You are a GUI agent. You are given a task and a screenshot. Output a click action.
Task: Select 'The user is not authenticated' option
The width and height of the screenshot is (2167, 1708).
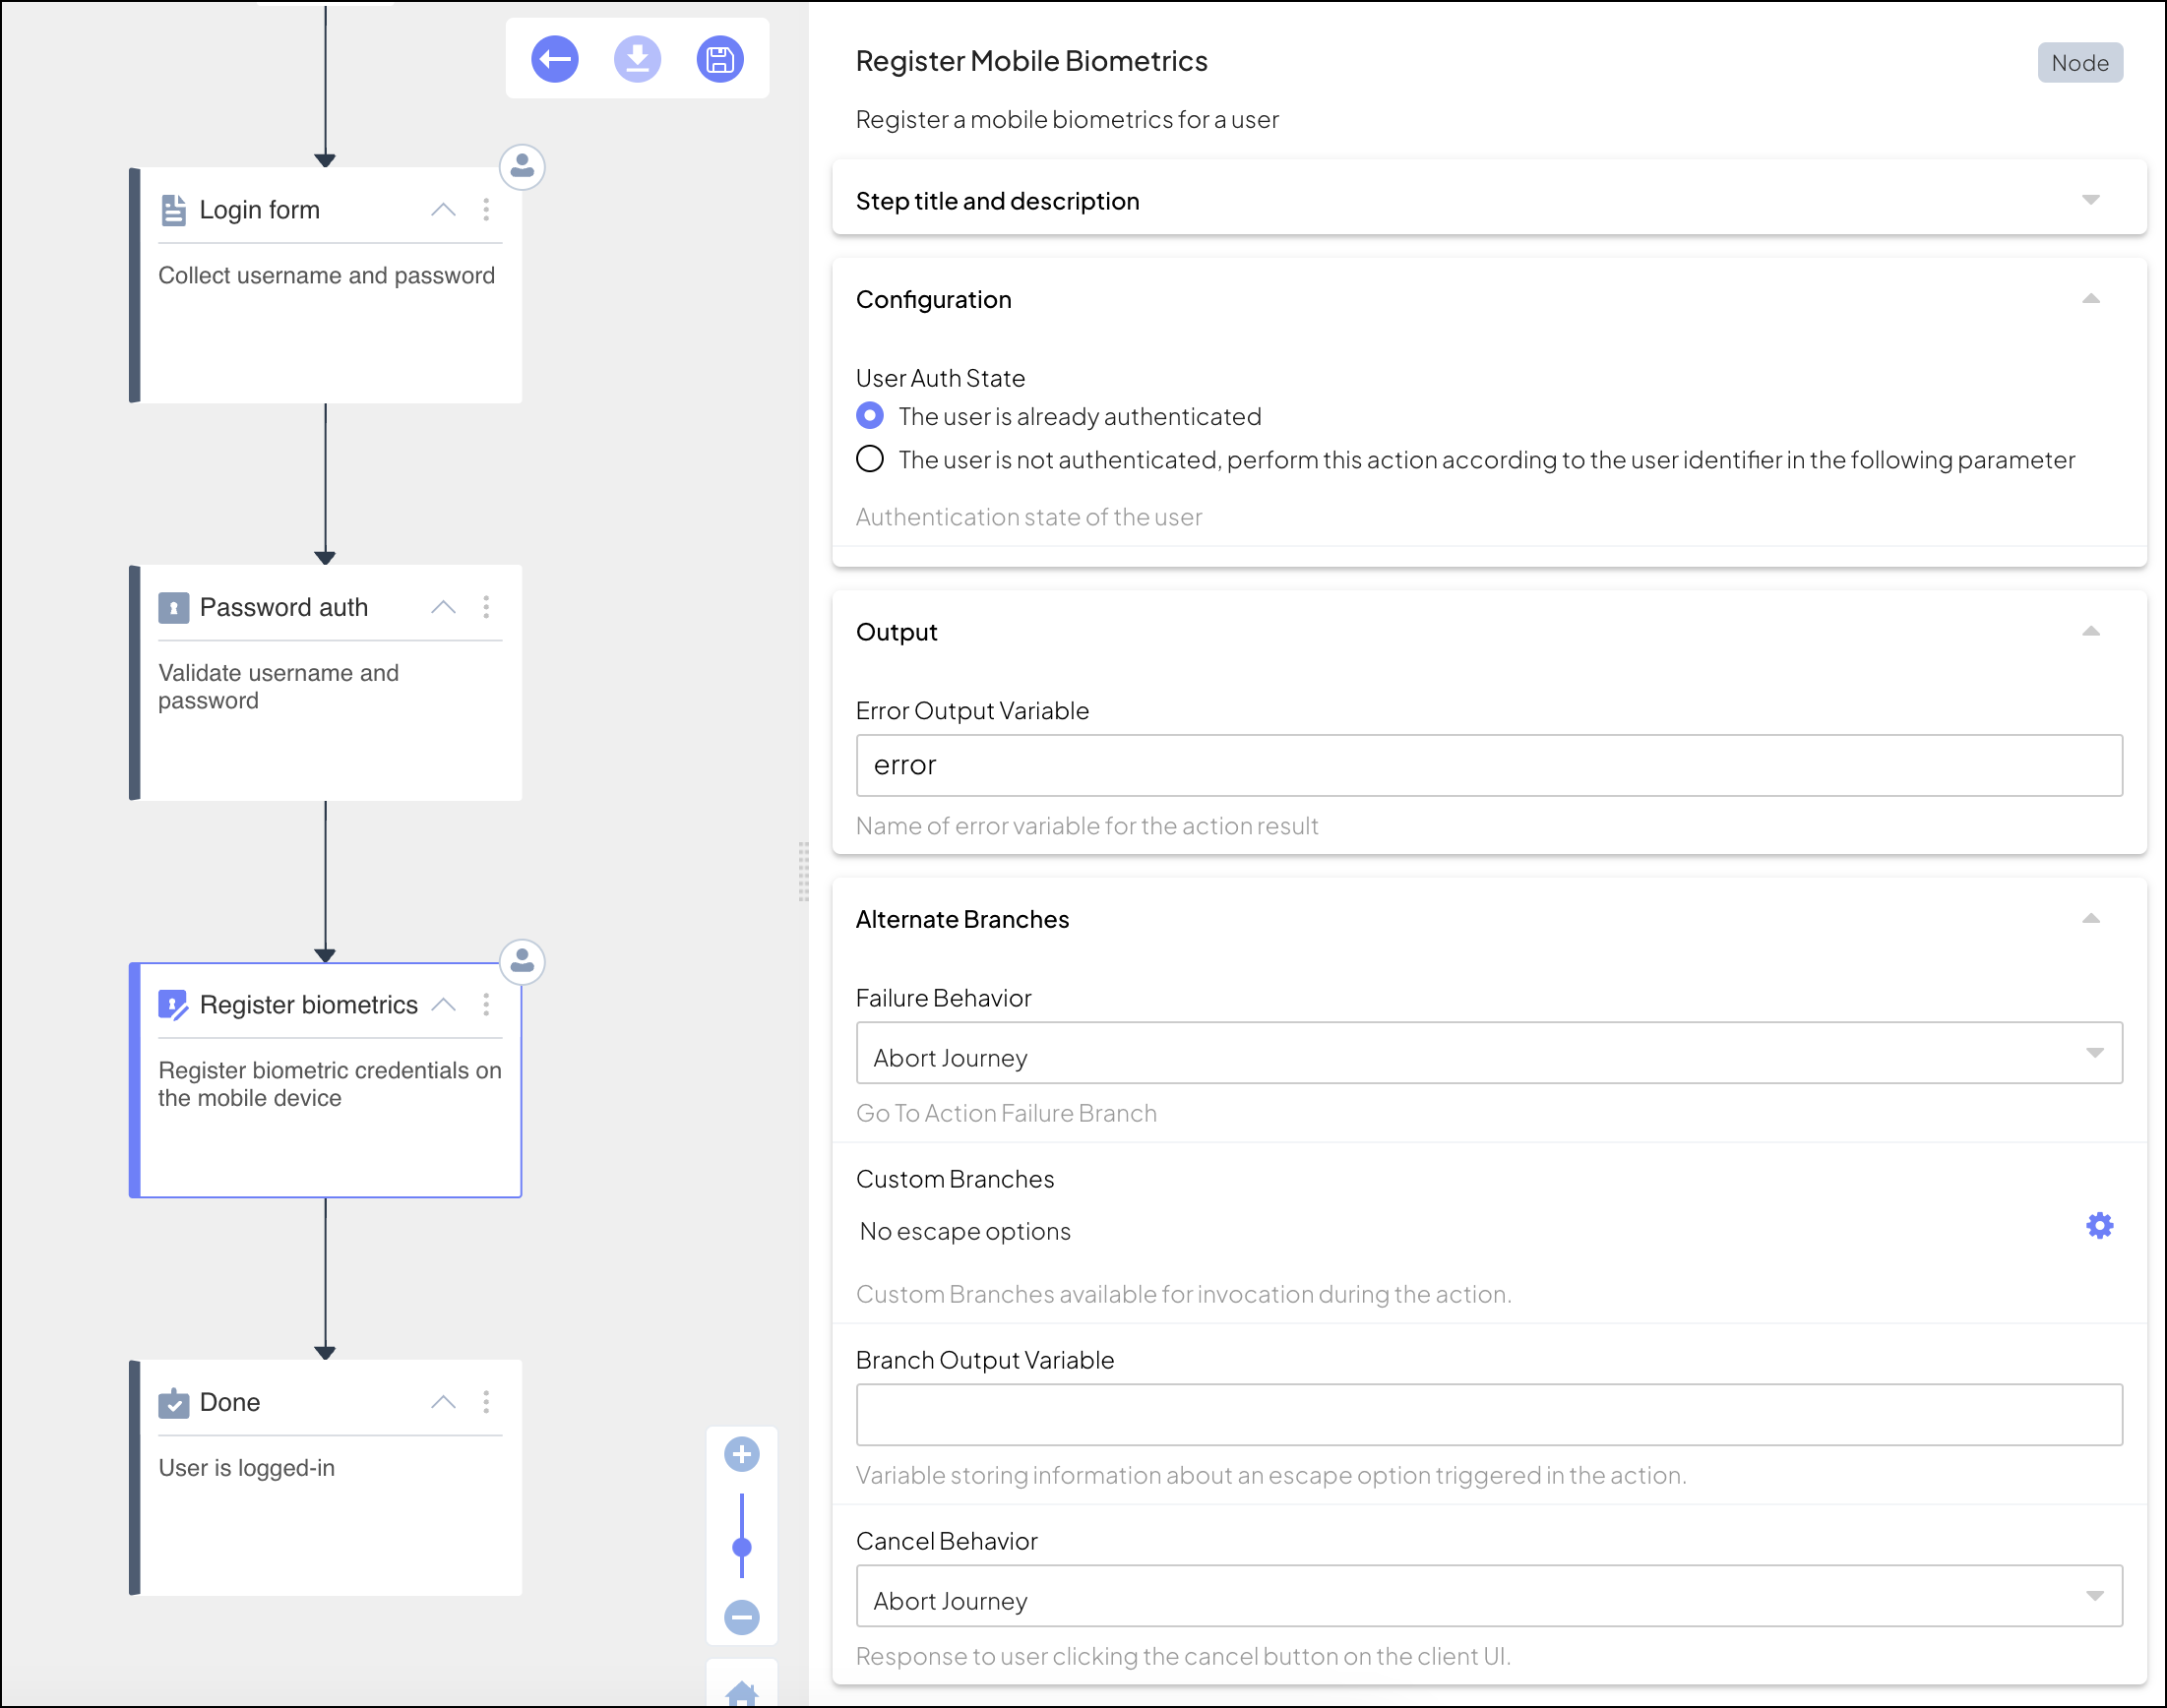pyautogui.click(x=870, y=460)
